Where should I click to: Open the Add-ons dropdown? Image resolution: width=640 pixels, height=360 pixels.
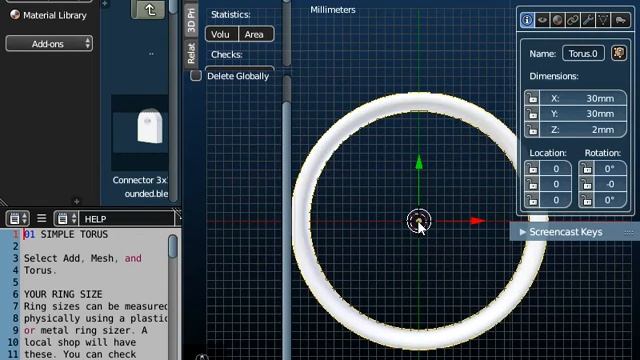[x=49, y=43]
